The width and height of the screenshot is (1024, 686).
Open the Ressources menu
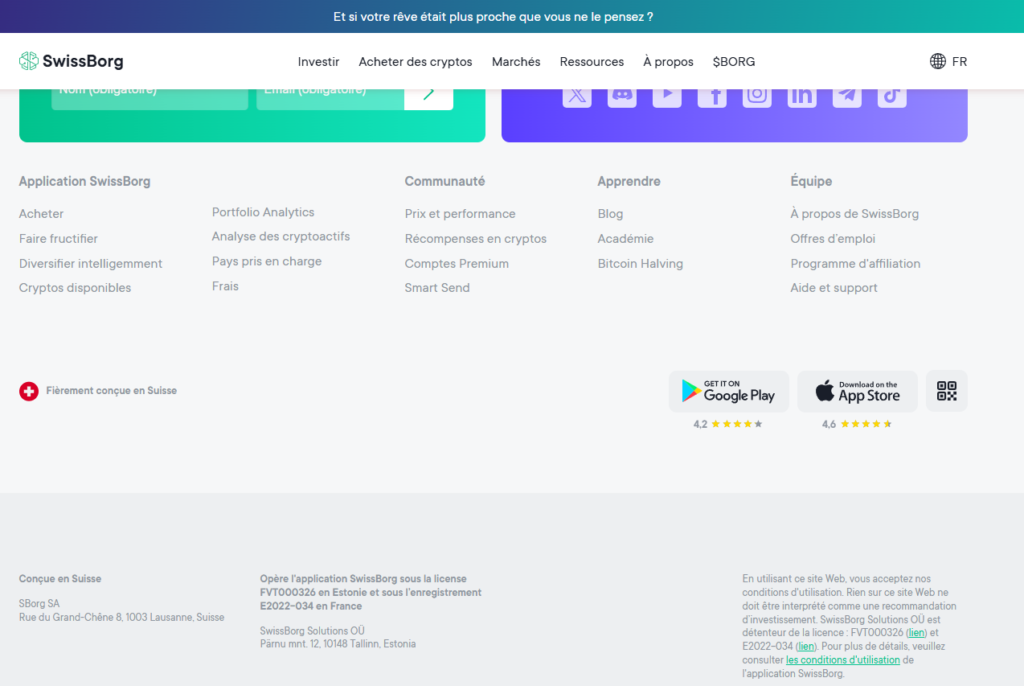point(592,61)
